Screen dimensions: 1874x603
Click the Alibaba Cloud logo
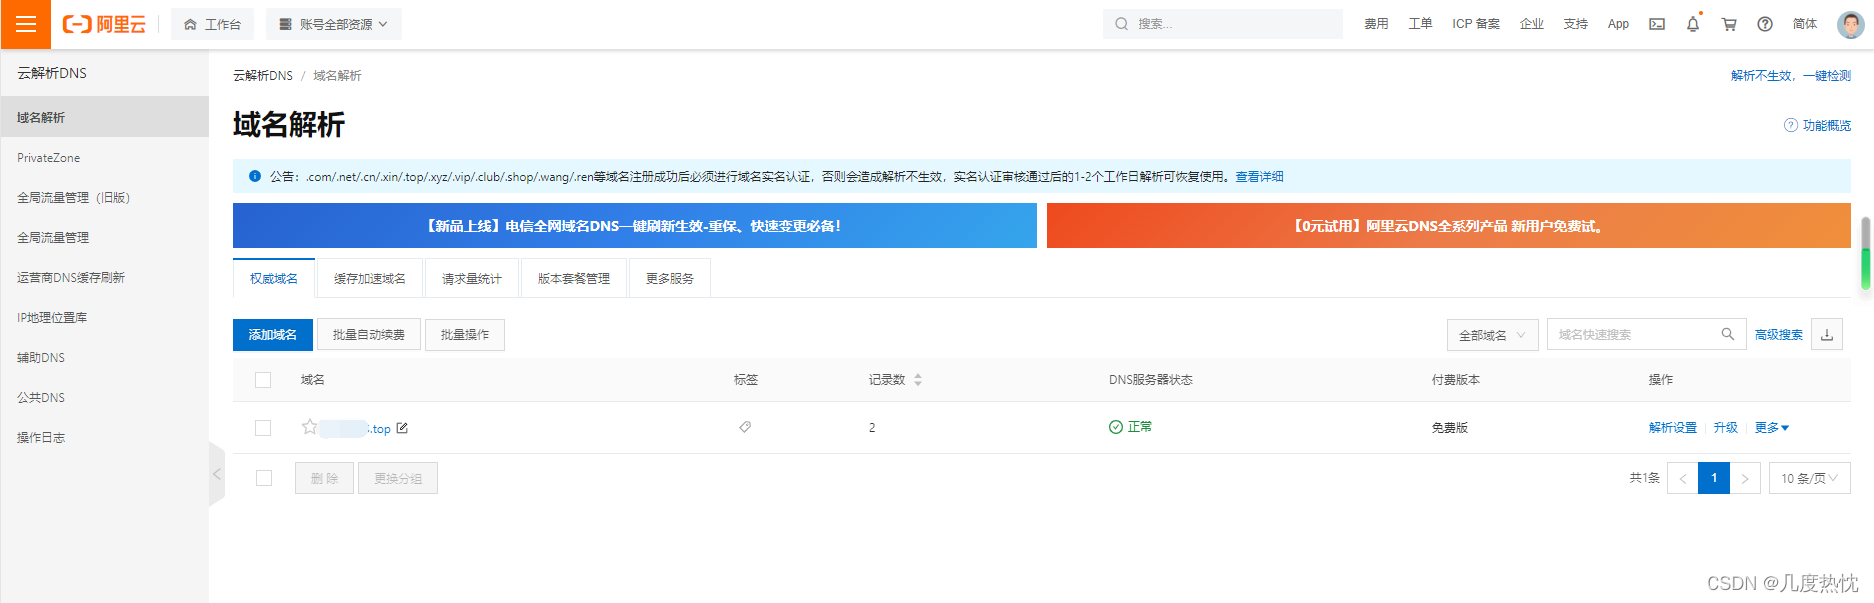104,24
